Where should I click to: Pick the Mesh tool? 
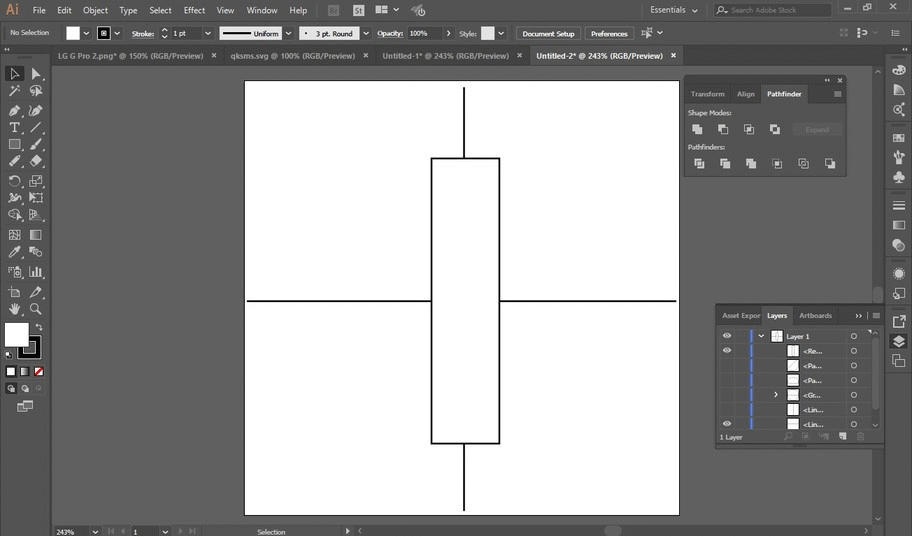(x=15, y=234)
